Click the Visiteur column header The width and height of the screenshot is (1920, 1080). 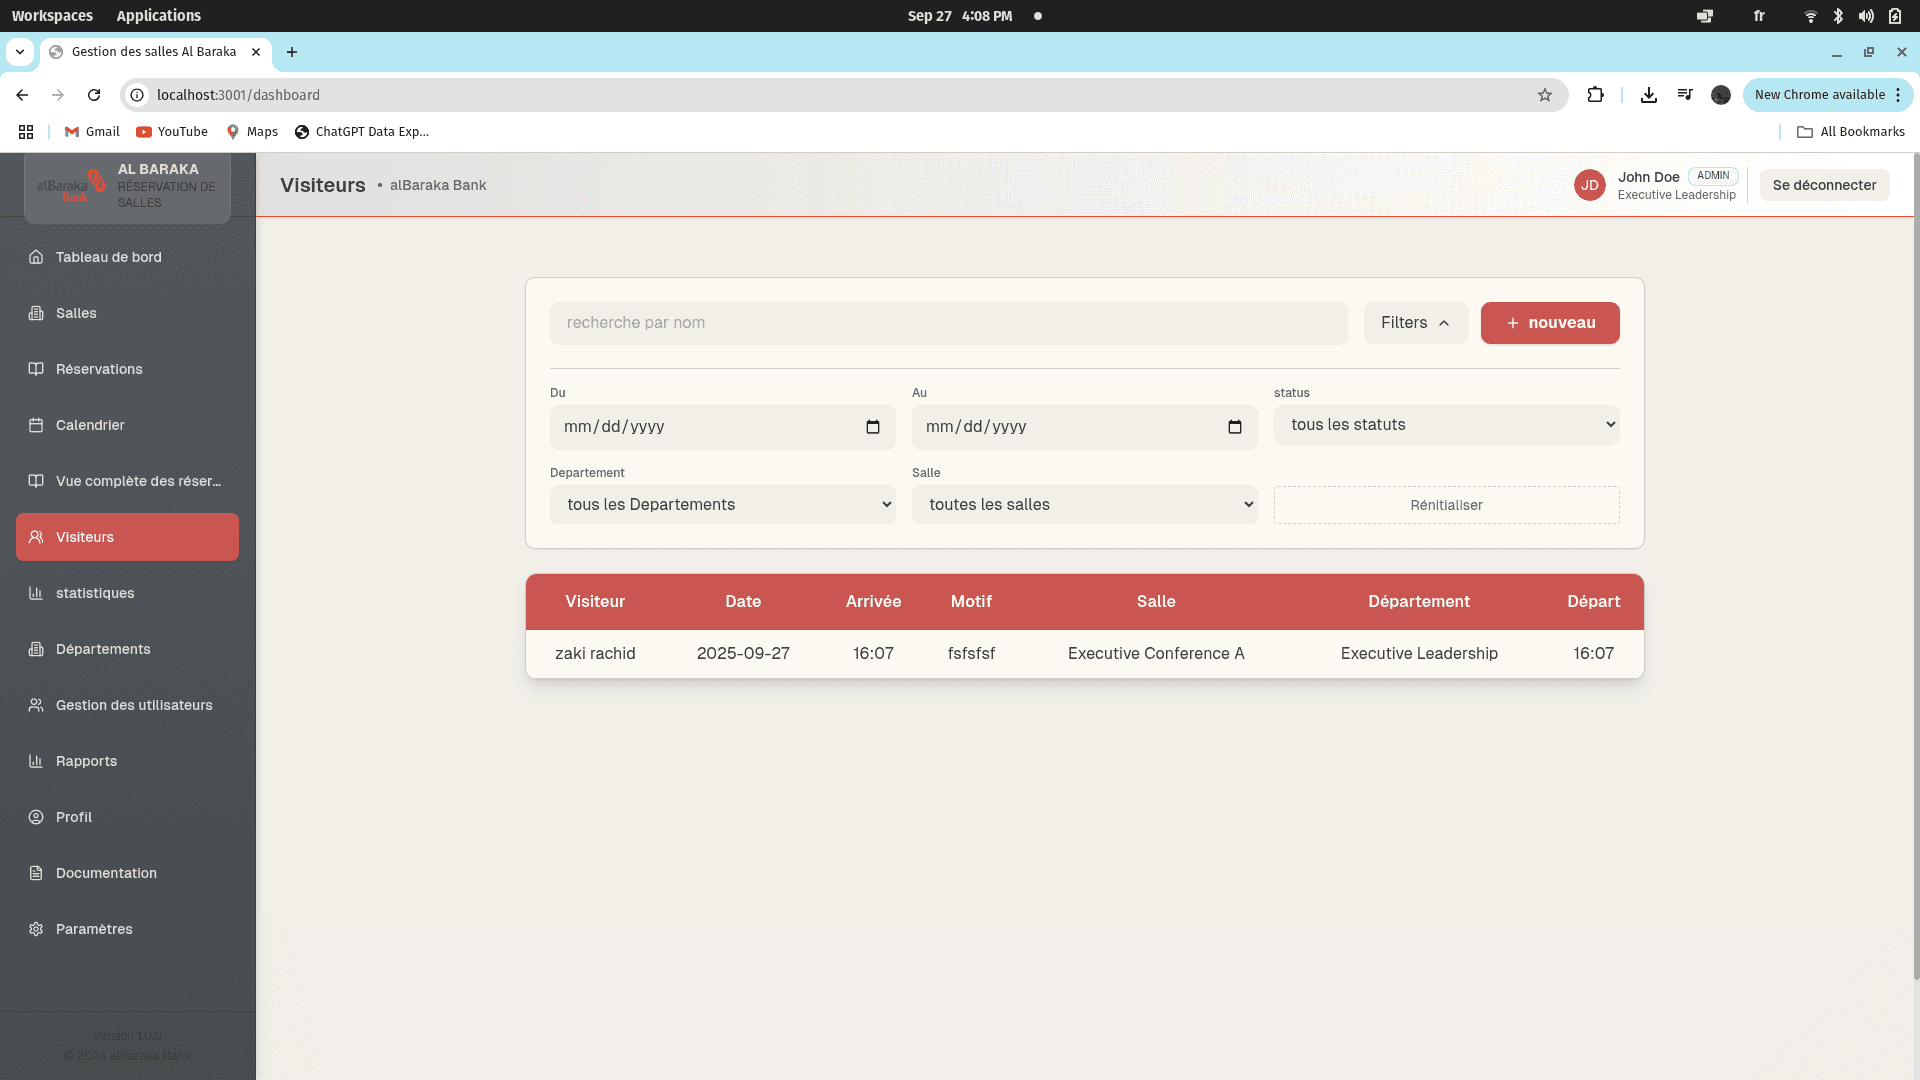tap(595, 602)
